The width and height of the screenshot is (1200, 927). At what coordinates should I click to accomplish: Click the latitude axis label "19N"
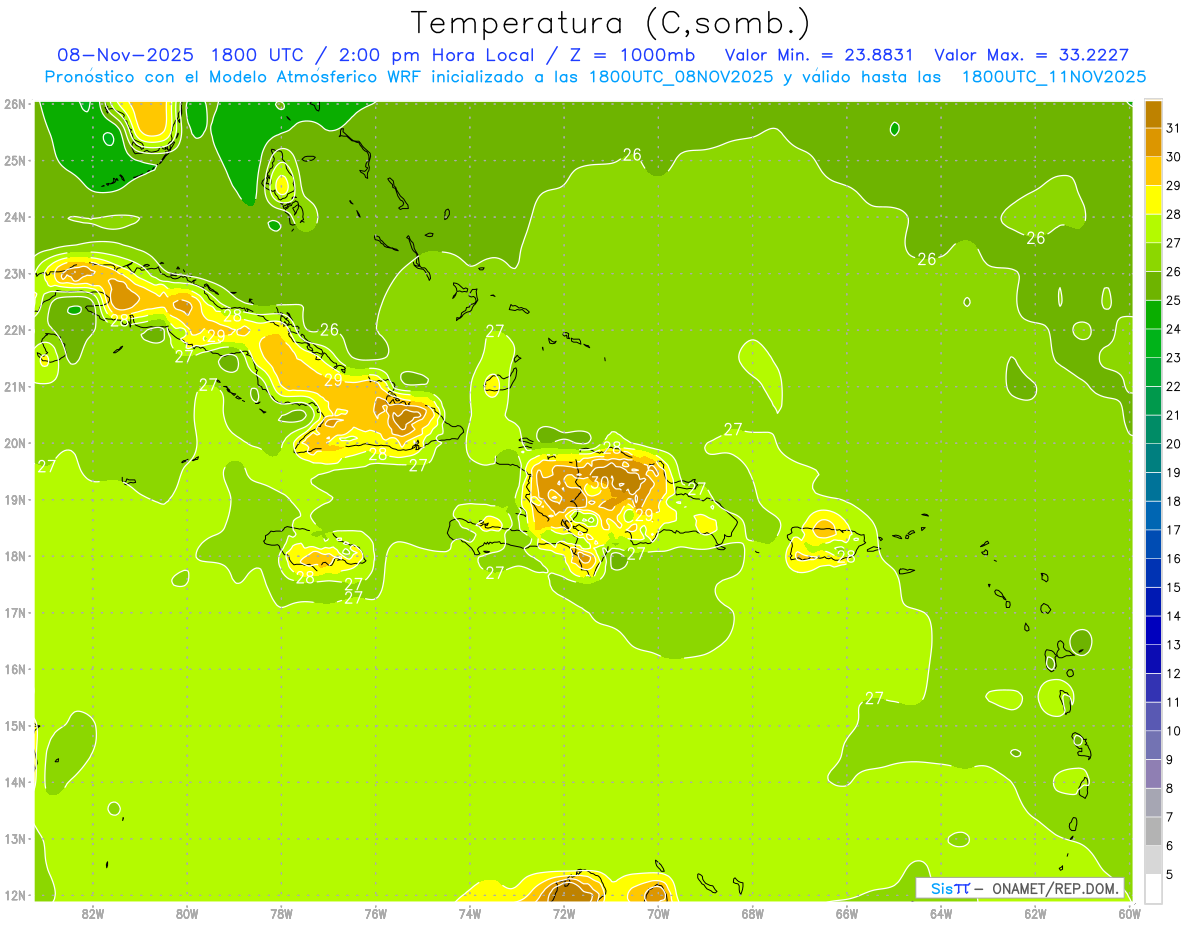pos(14,499)
